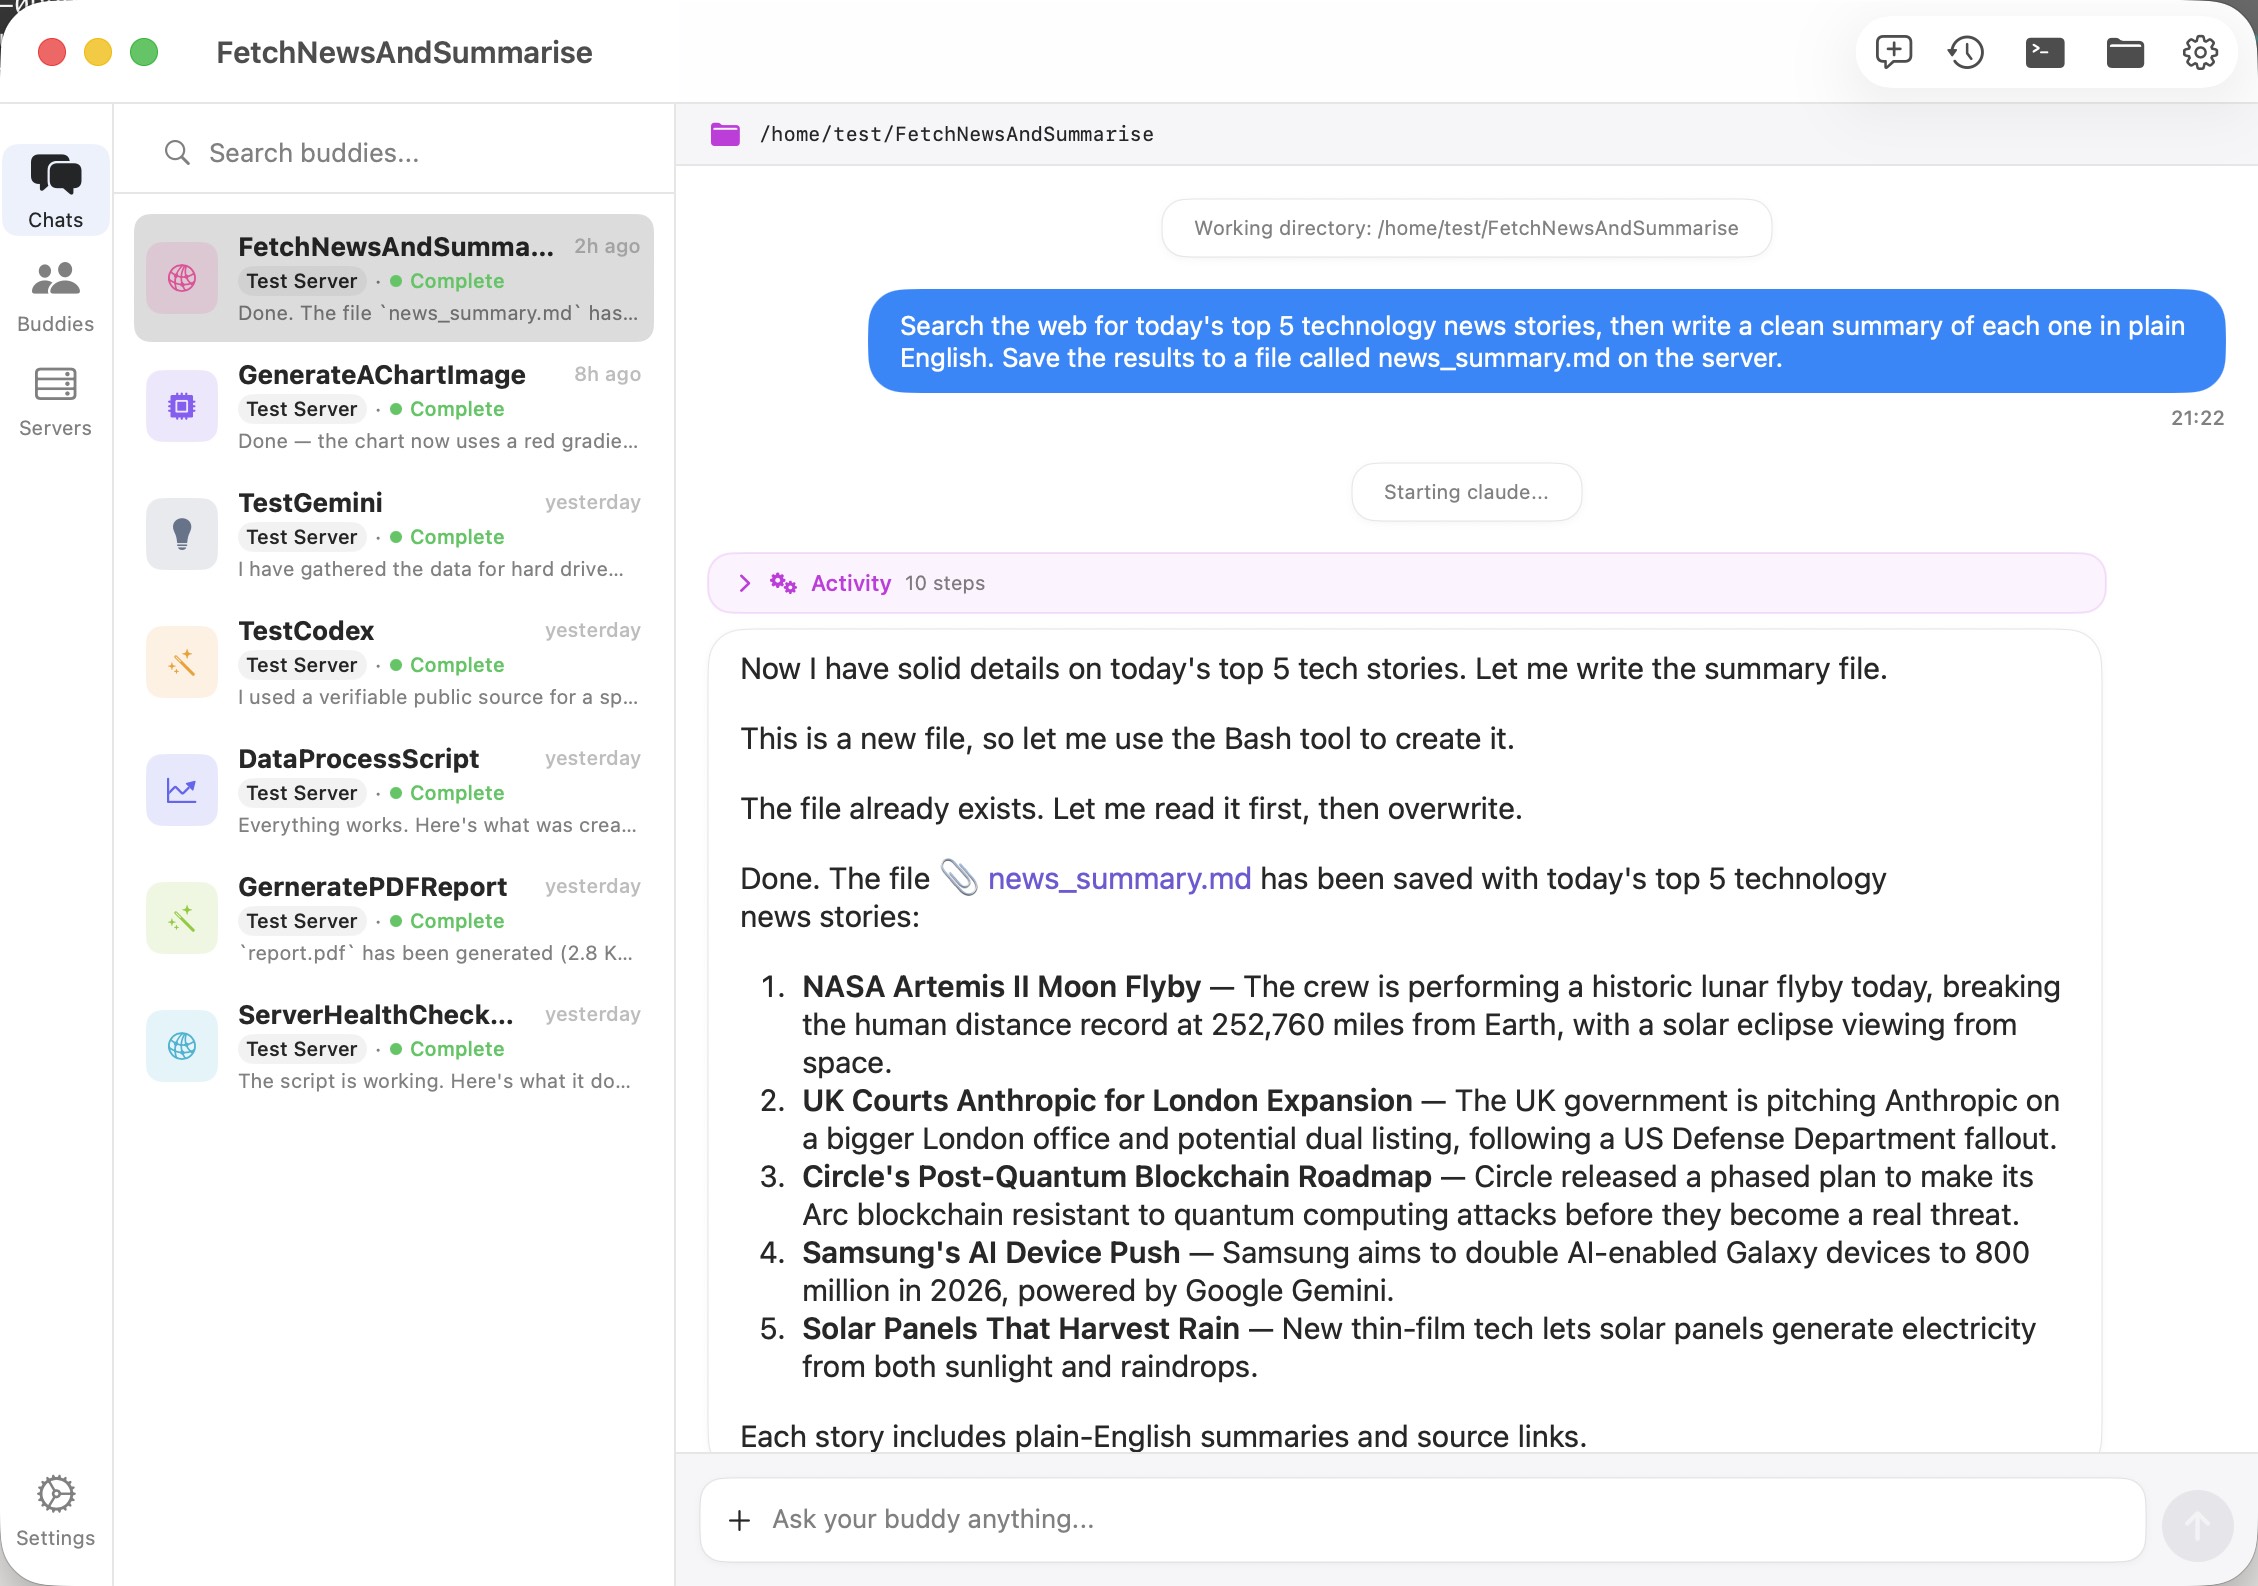2258x1586 pixels.
Task: Switch to the Chats sidebar tab
Action: tap(56, 191)
